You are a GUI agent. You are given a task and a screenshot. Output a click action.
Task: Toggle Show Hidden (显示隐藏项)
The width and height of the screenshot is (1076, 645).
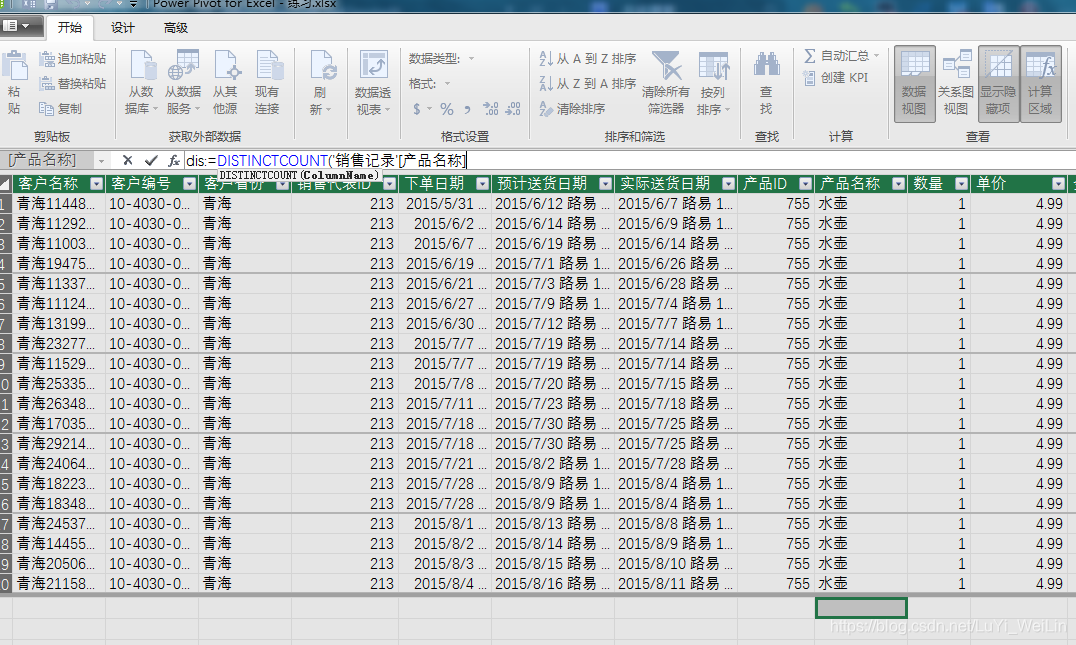[x=998, y=84]
